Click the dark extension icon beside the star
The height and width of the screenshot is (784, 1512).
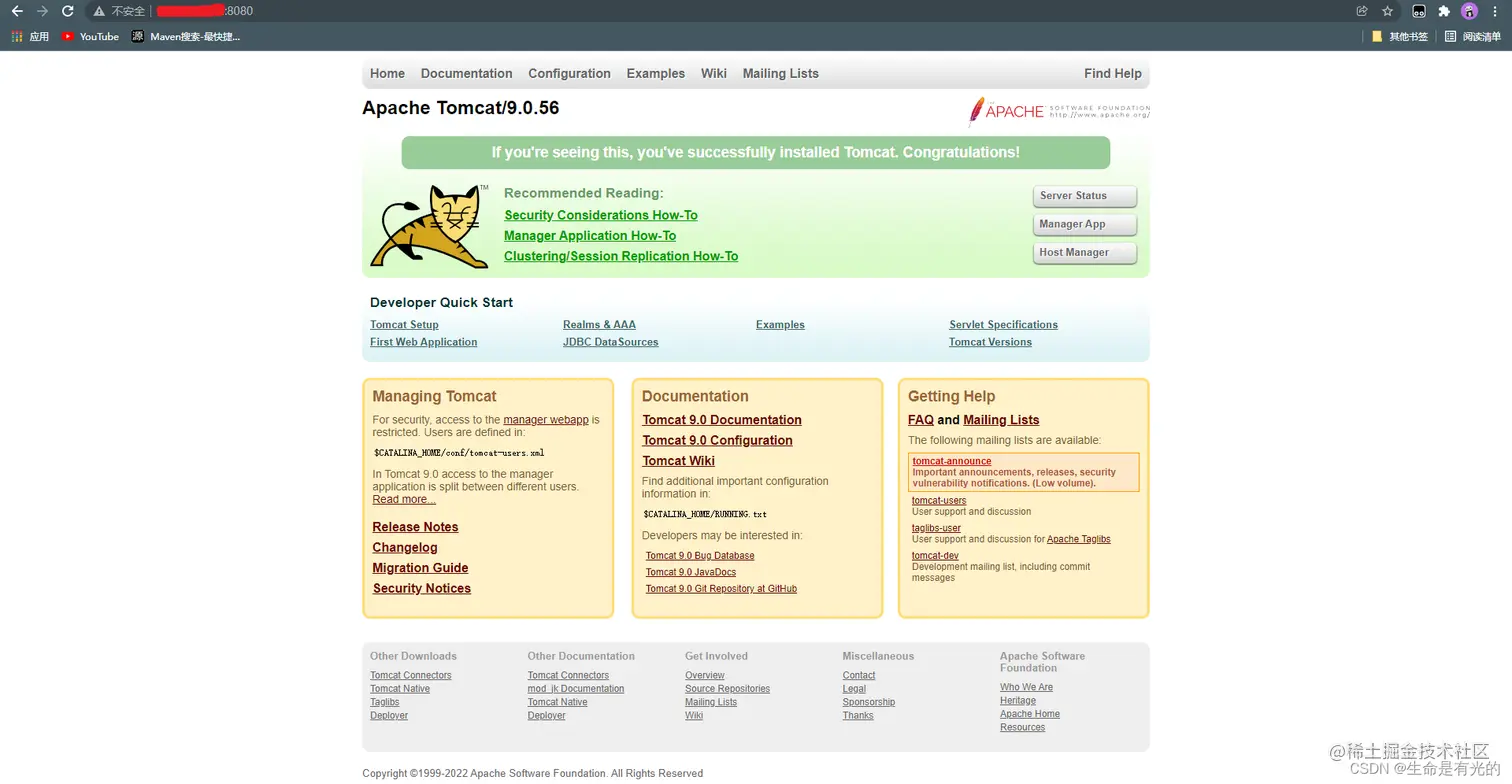(1418, 11)
